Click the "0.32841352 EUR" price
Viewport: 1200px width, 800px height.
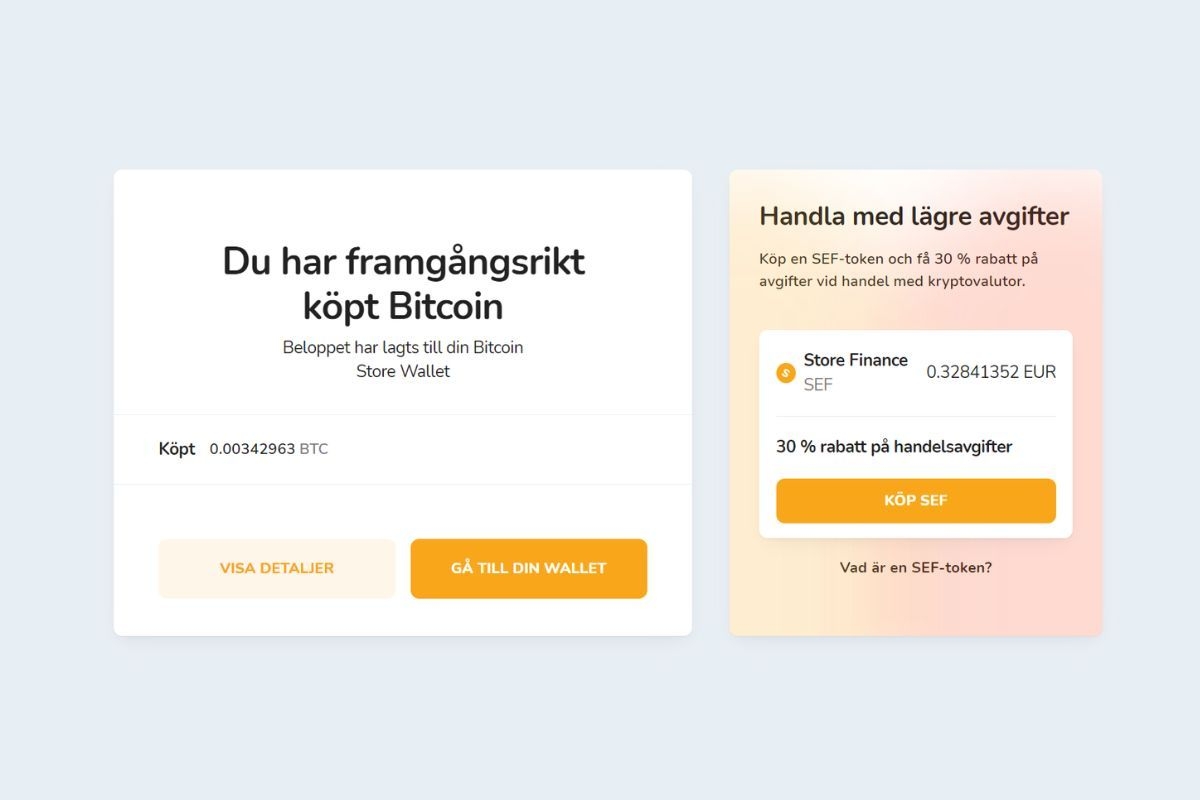(x=991, y=371)
